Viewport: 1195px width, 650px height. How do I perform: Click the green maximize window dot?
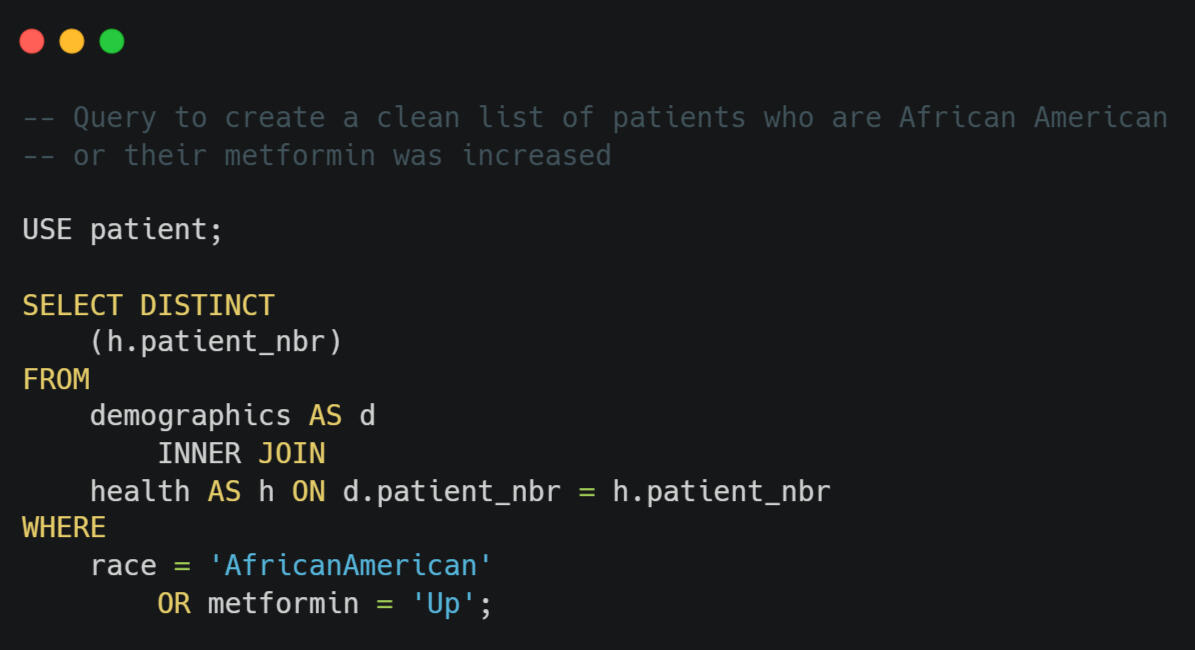tap(112, 41)
